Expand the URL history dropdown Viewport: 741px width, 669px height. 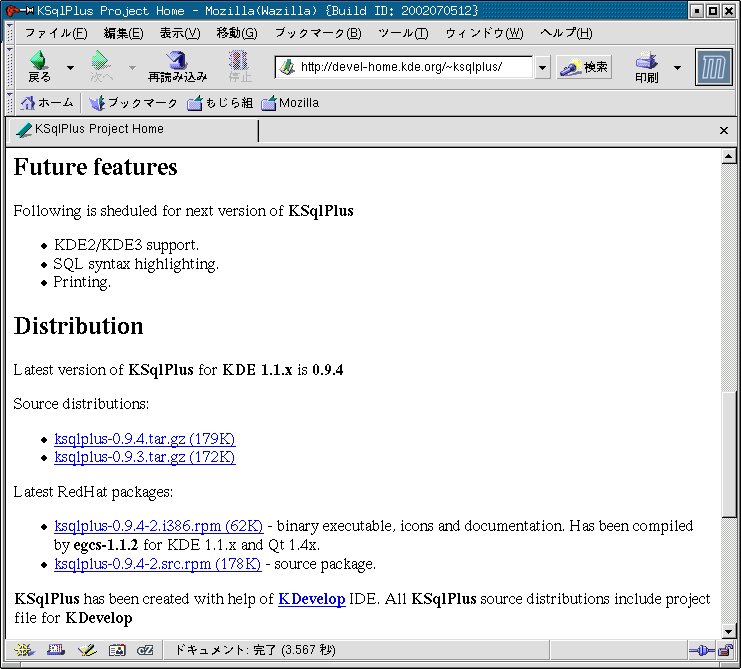[542, 68]
